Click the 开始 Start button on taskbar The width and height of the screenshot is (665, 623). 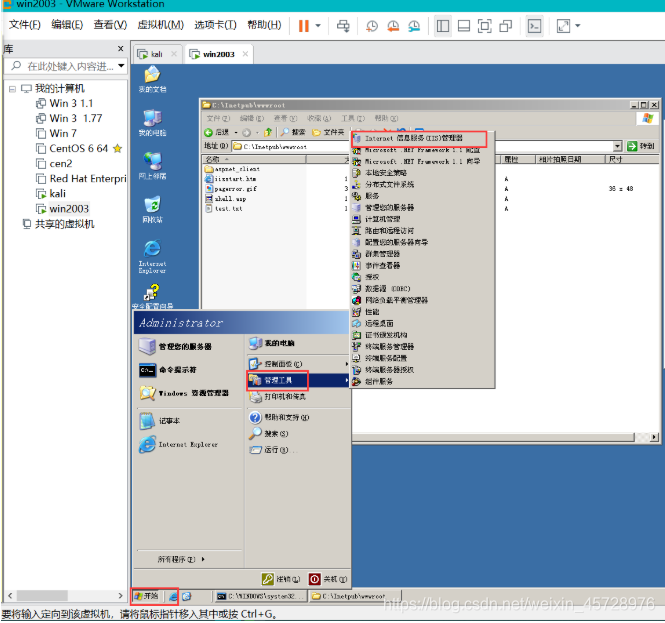146,597
